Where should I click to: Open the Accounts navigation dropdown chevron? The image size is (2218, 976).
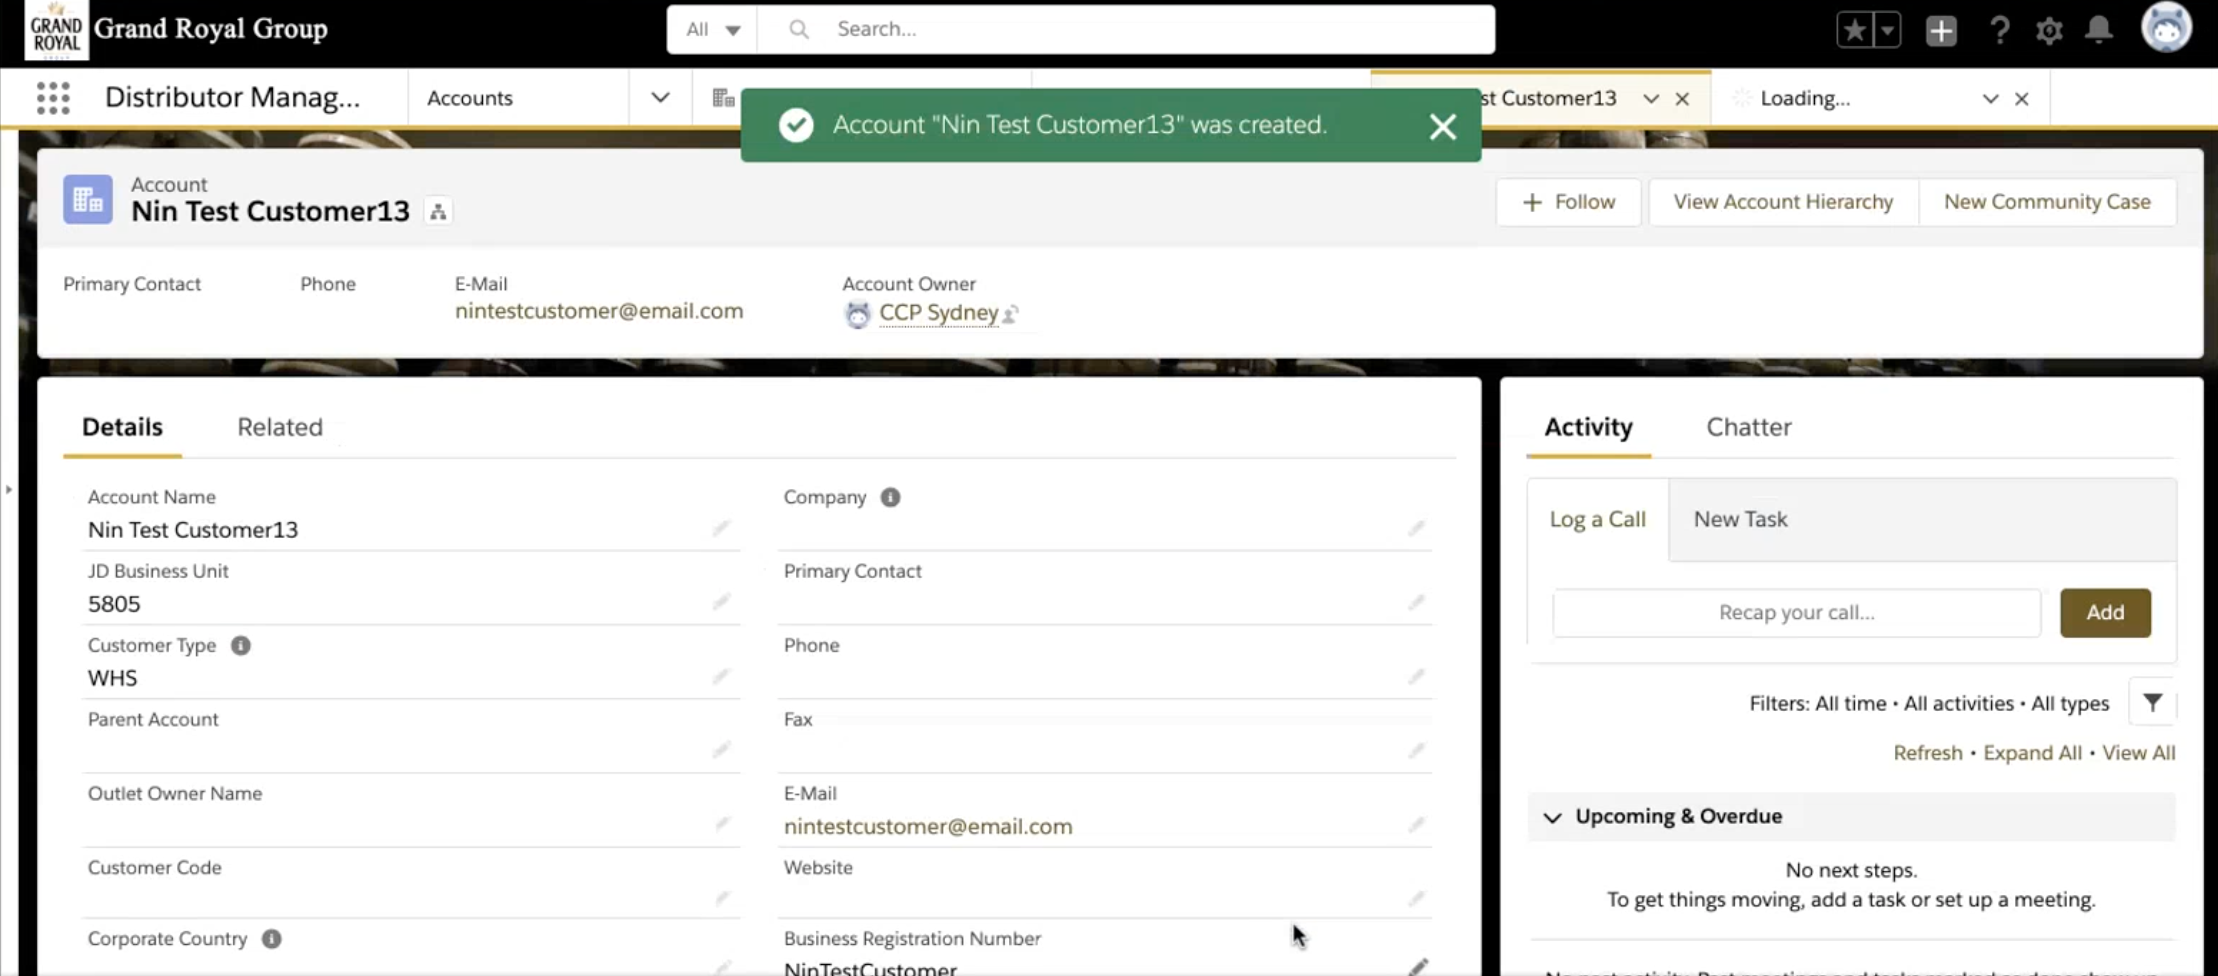point(660,98)
